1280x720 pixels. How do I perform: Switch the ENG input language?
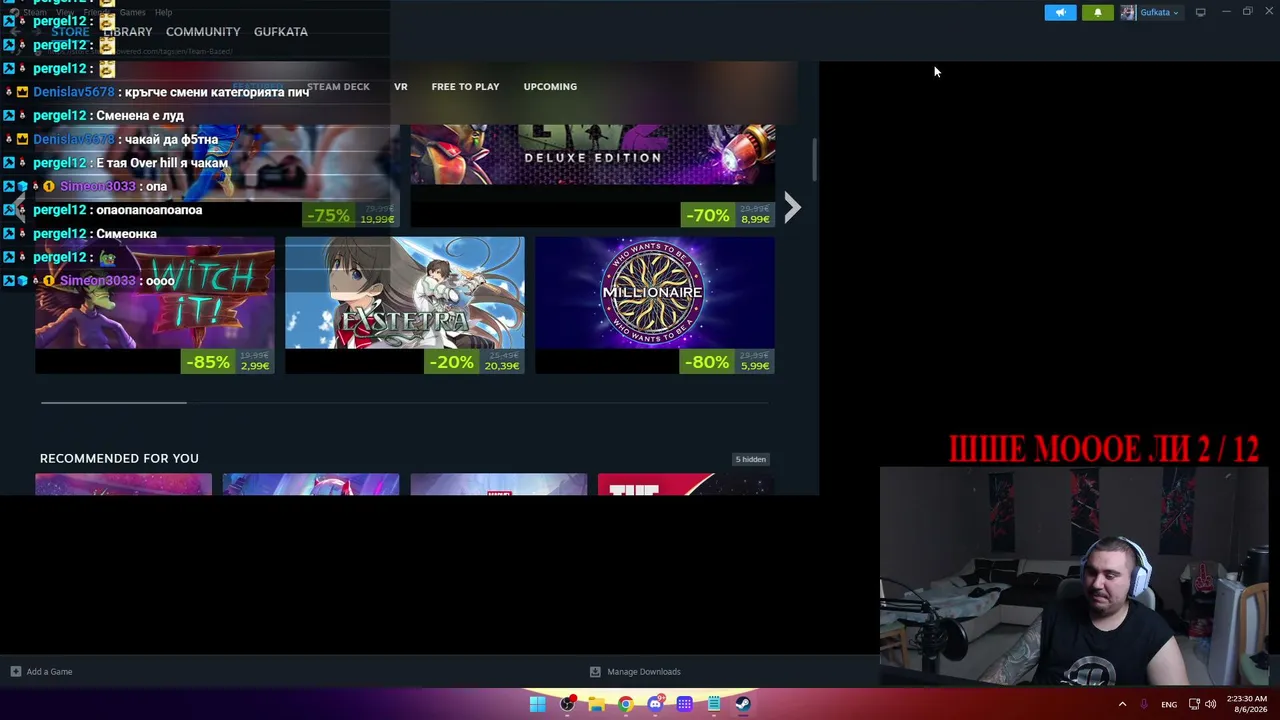click(x=1169, y=705)
